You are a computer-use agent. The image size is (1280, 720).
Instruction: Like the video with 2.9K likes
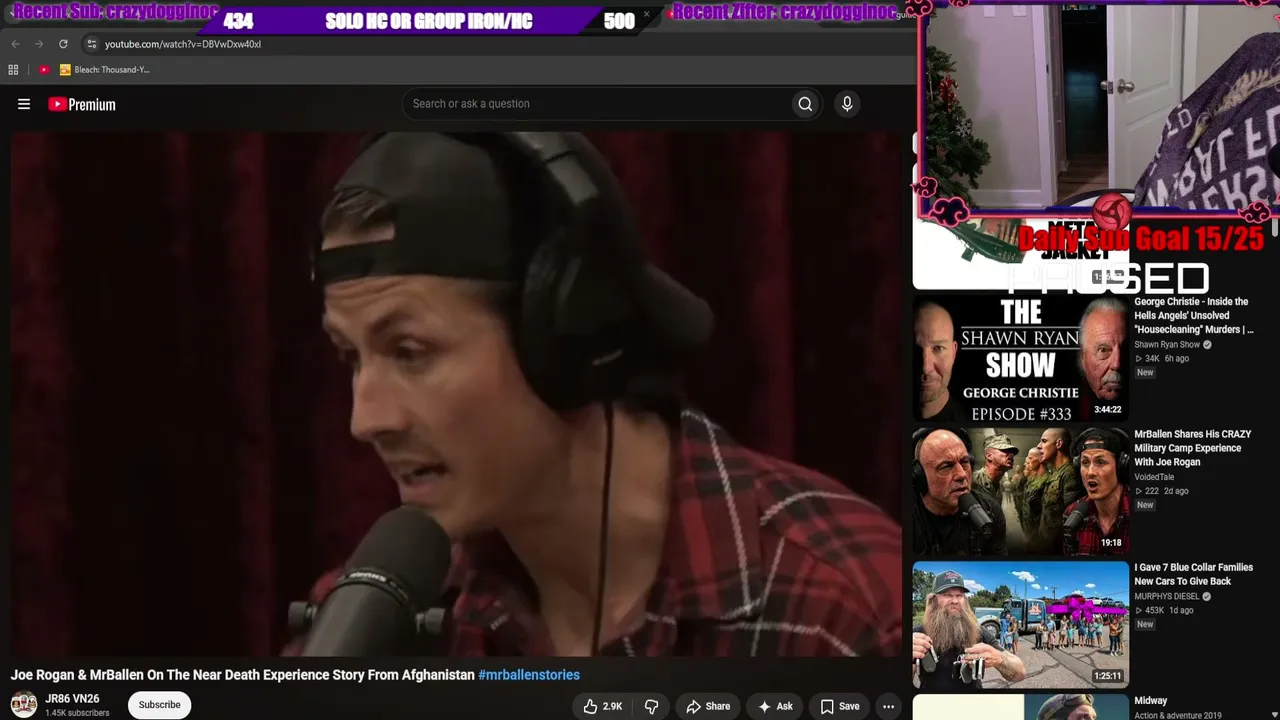point(603,706)
